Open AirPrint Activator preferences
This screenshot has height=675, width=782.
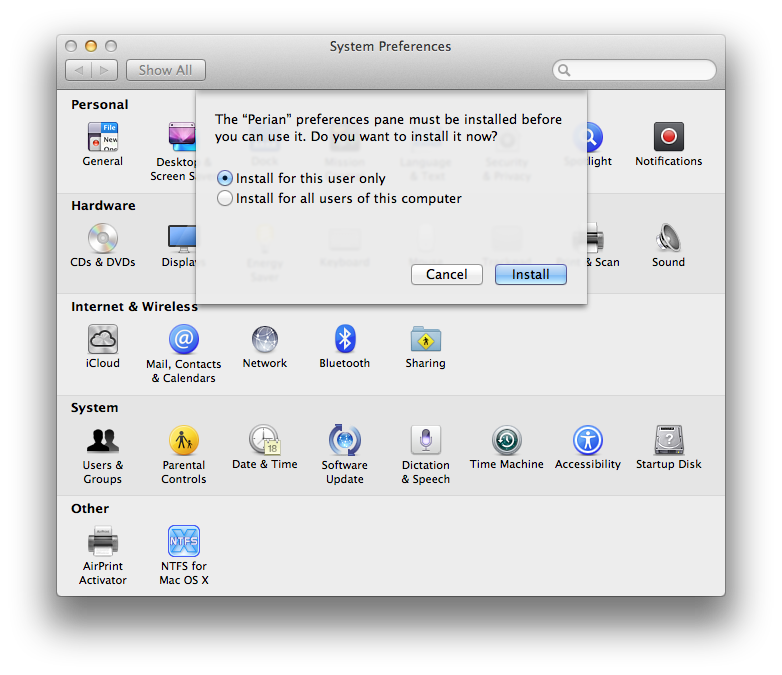click(103, 542)
